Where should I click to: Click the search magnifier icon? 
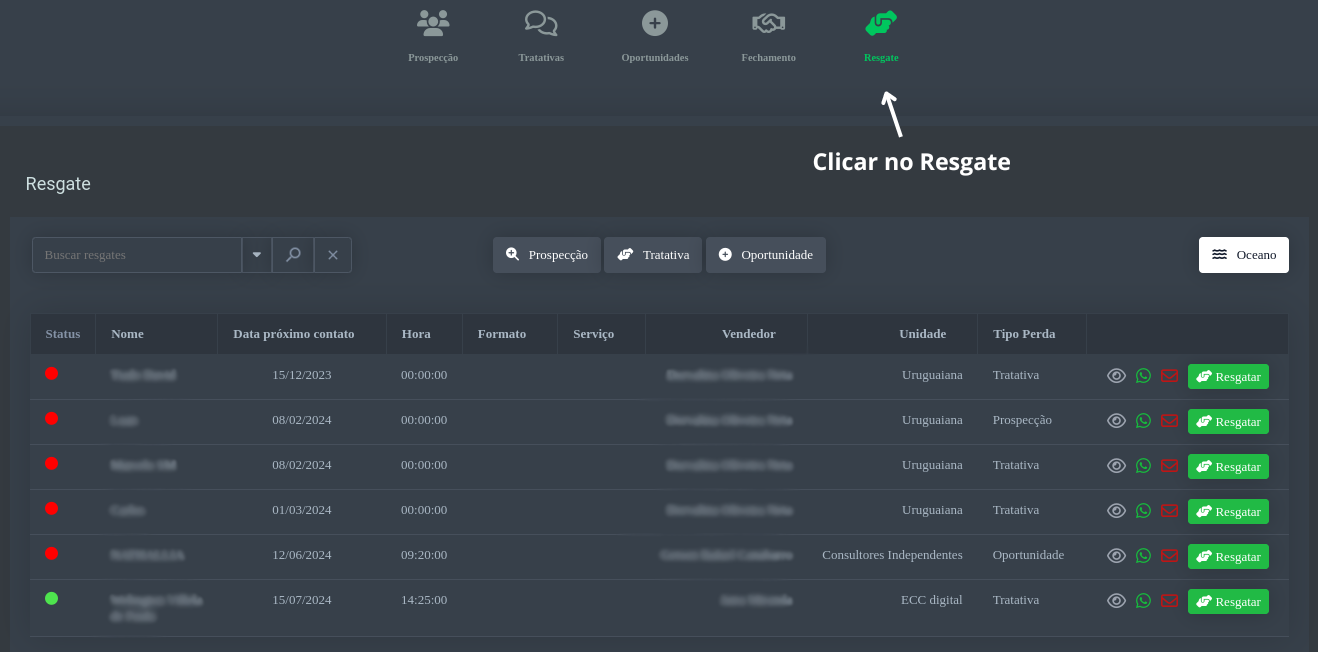click(x=293, y=255)
